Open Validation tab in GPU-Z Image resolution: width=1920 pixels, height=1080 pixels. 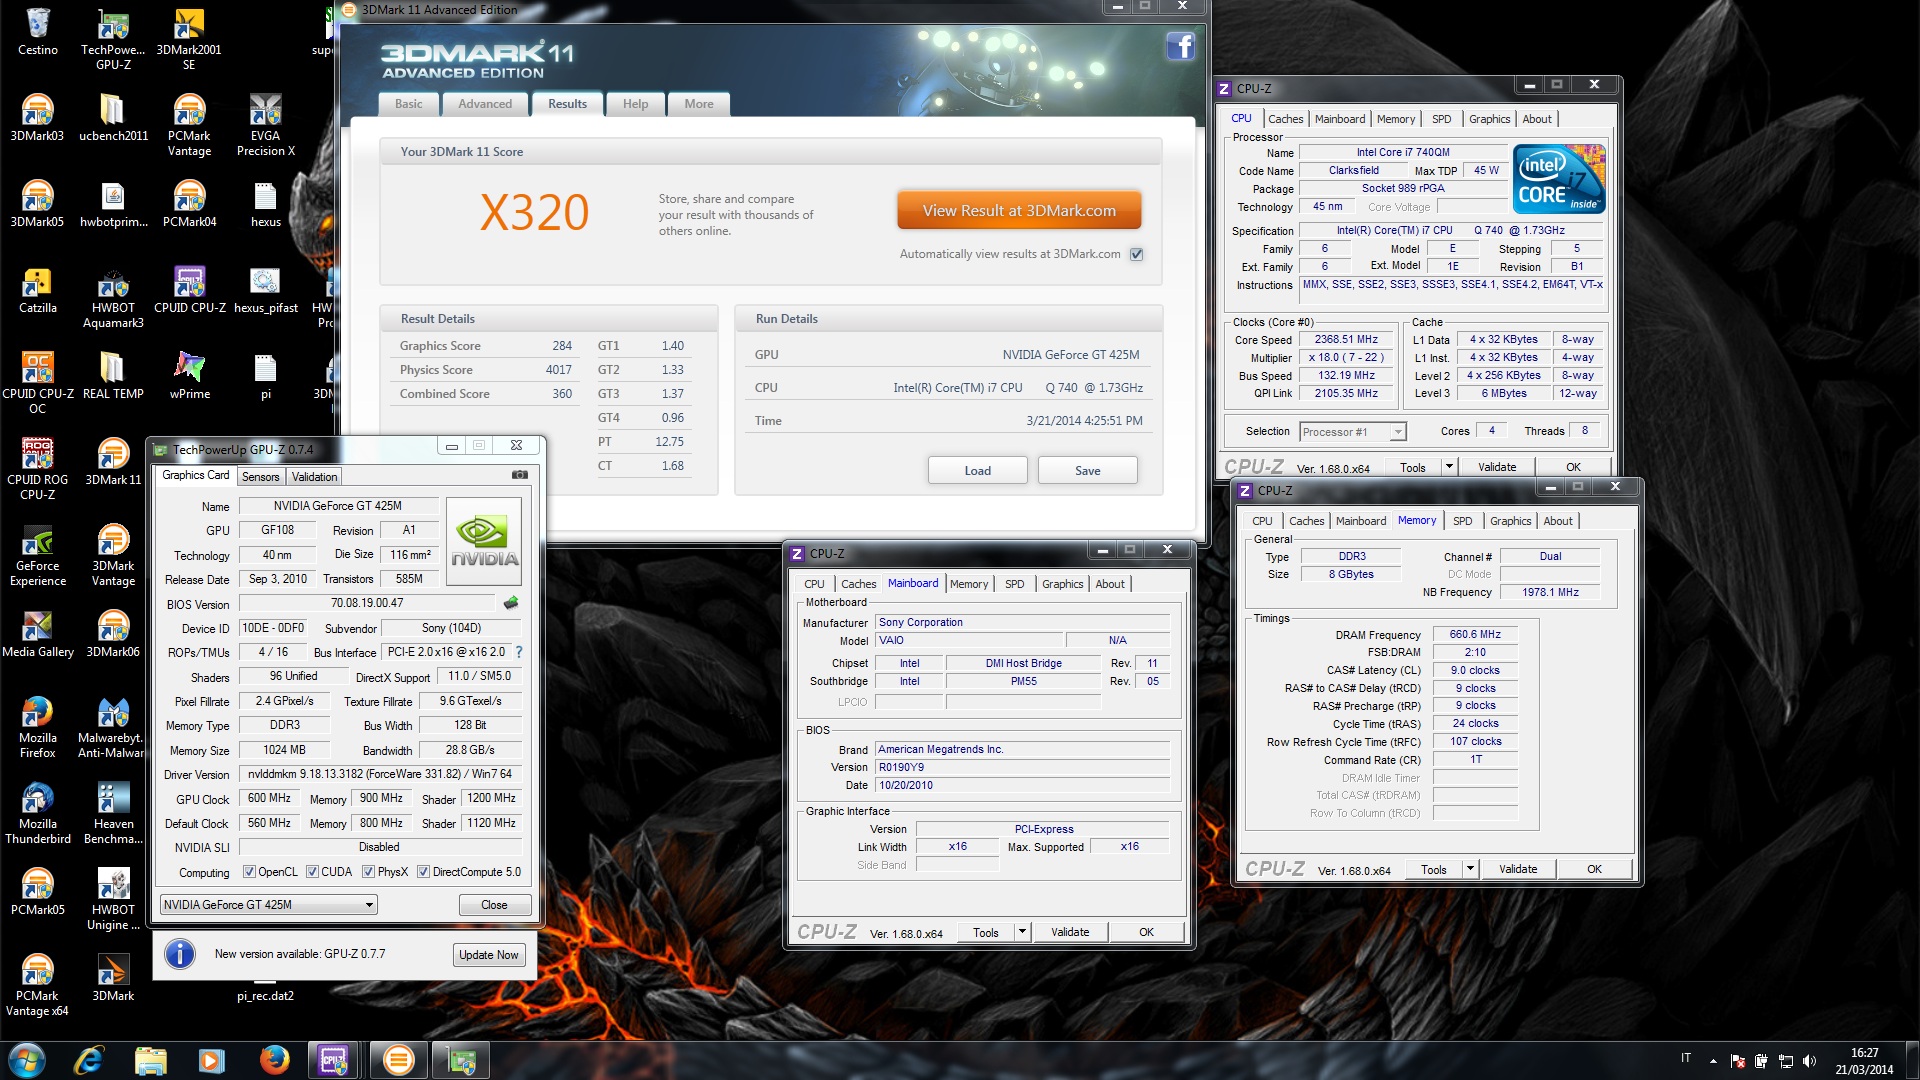(x=314, y=477)
